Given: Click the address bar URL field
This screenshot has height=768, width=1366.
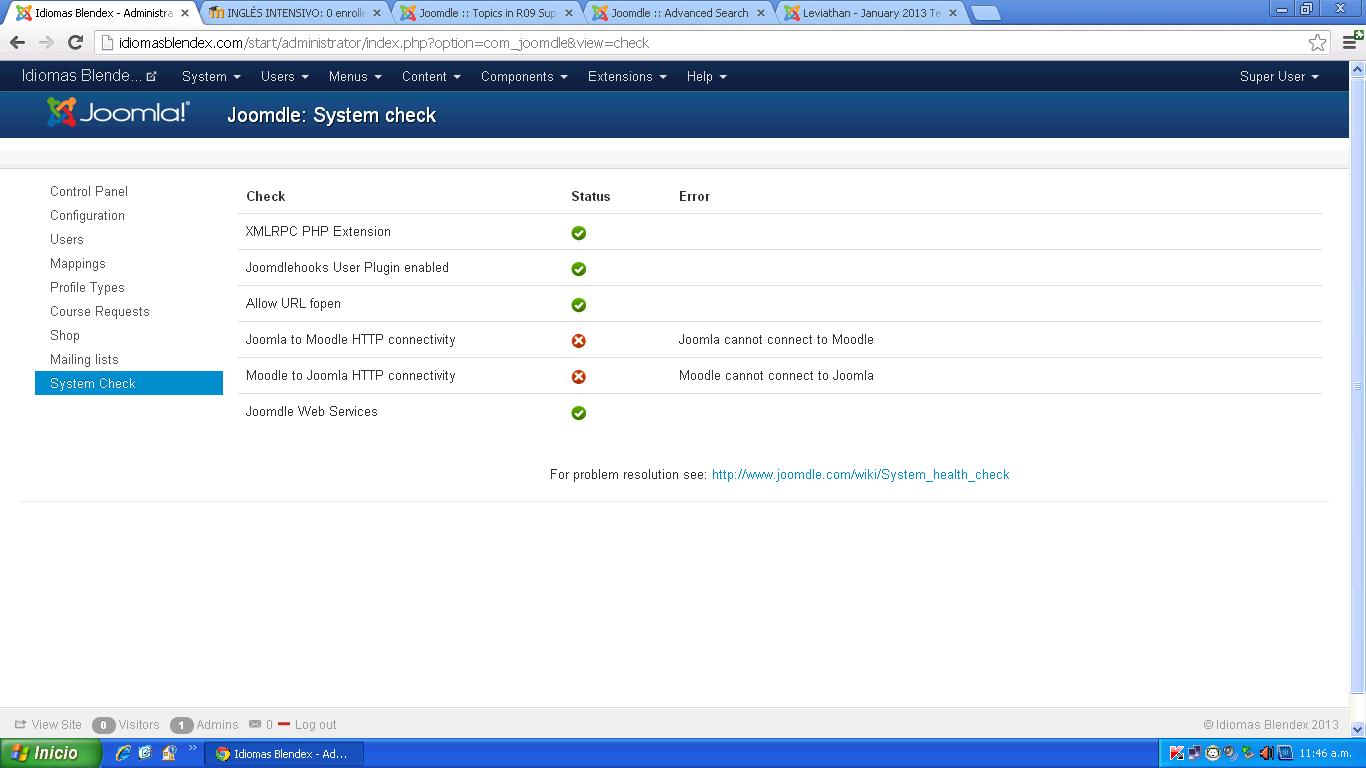Looking at the screenshot, I should tap(700, 43).
